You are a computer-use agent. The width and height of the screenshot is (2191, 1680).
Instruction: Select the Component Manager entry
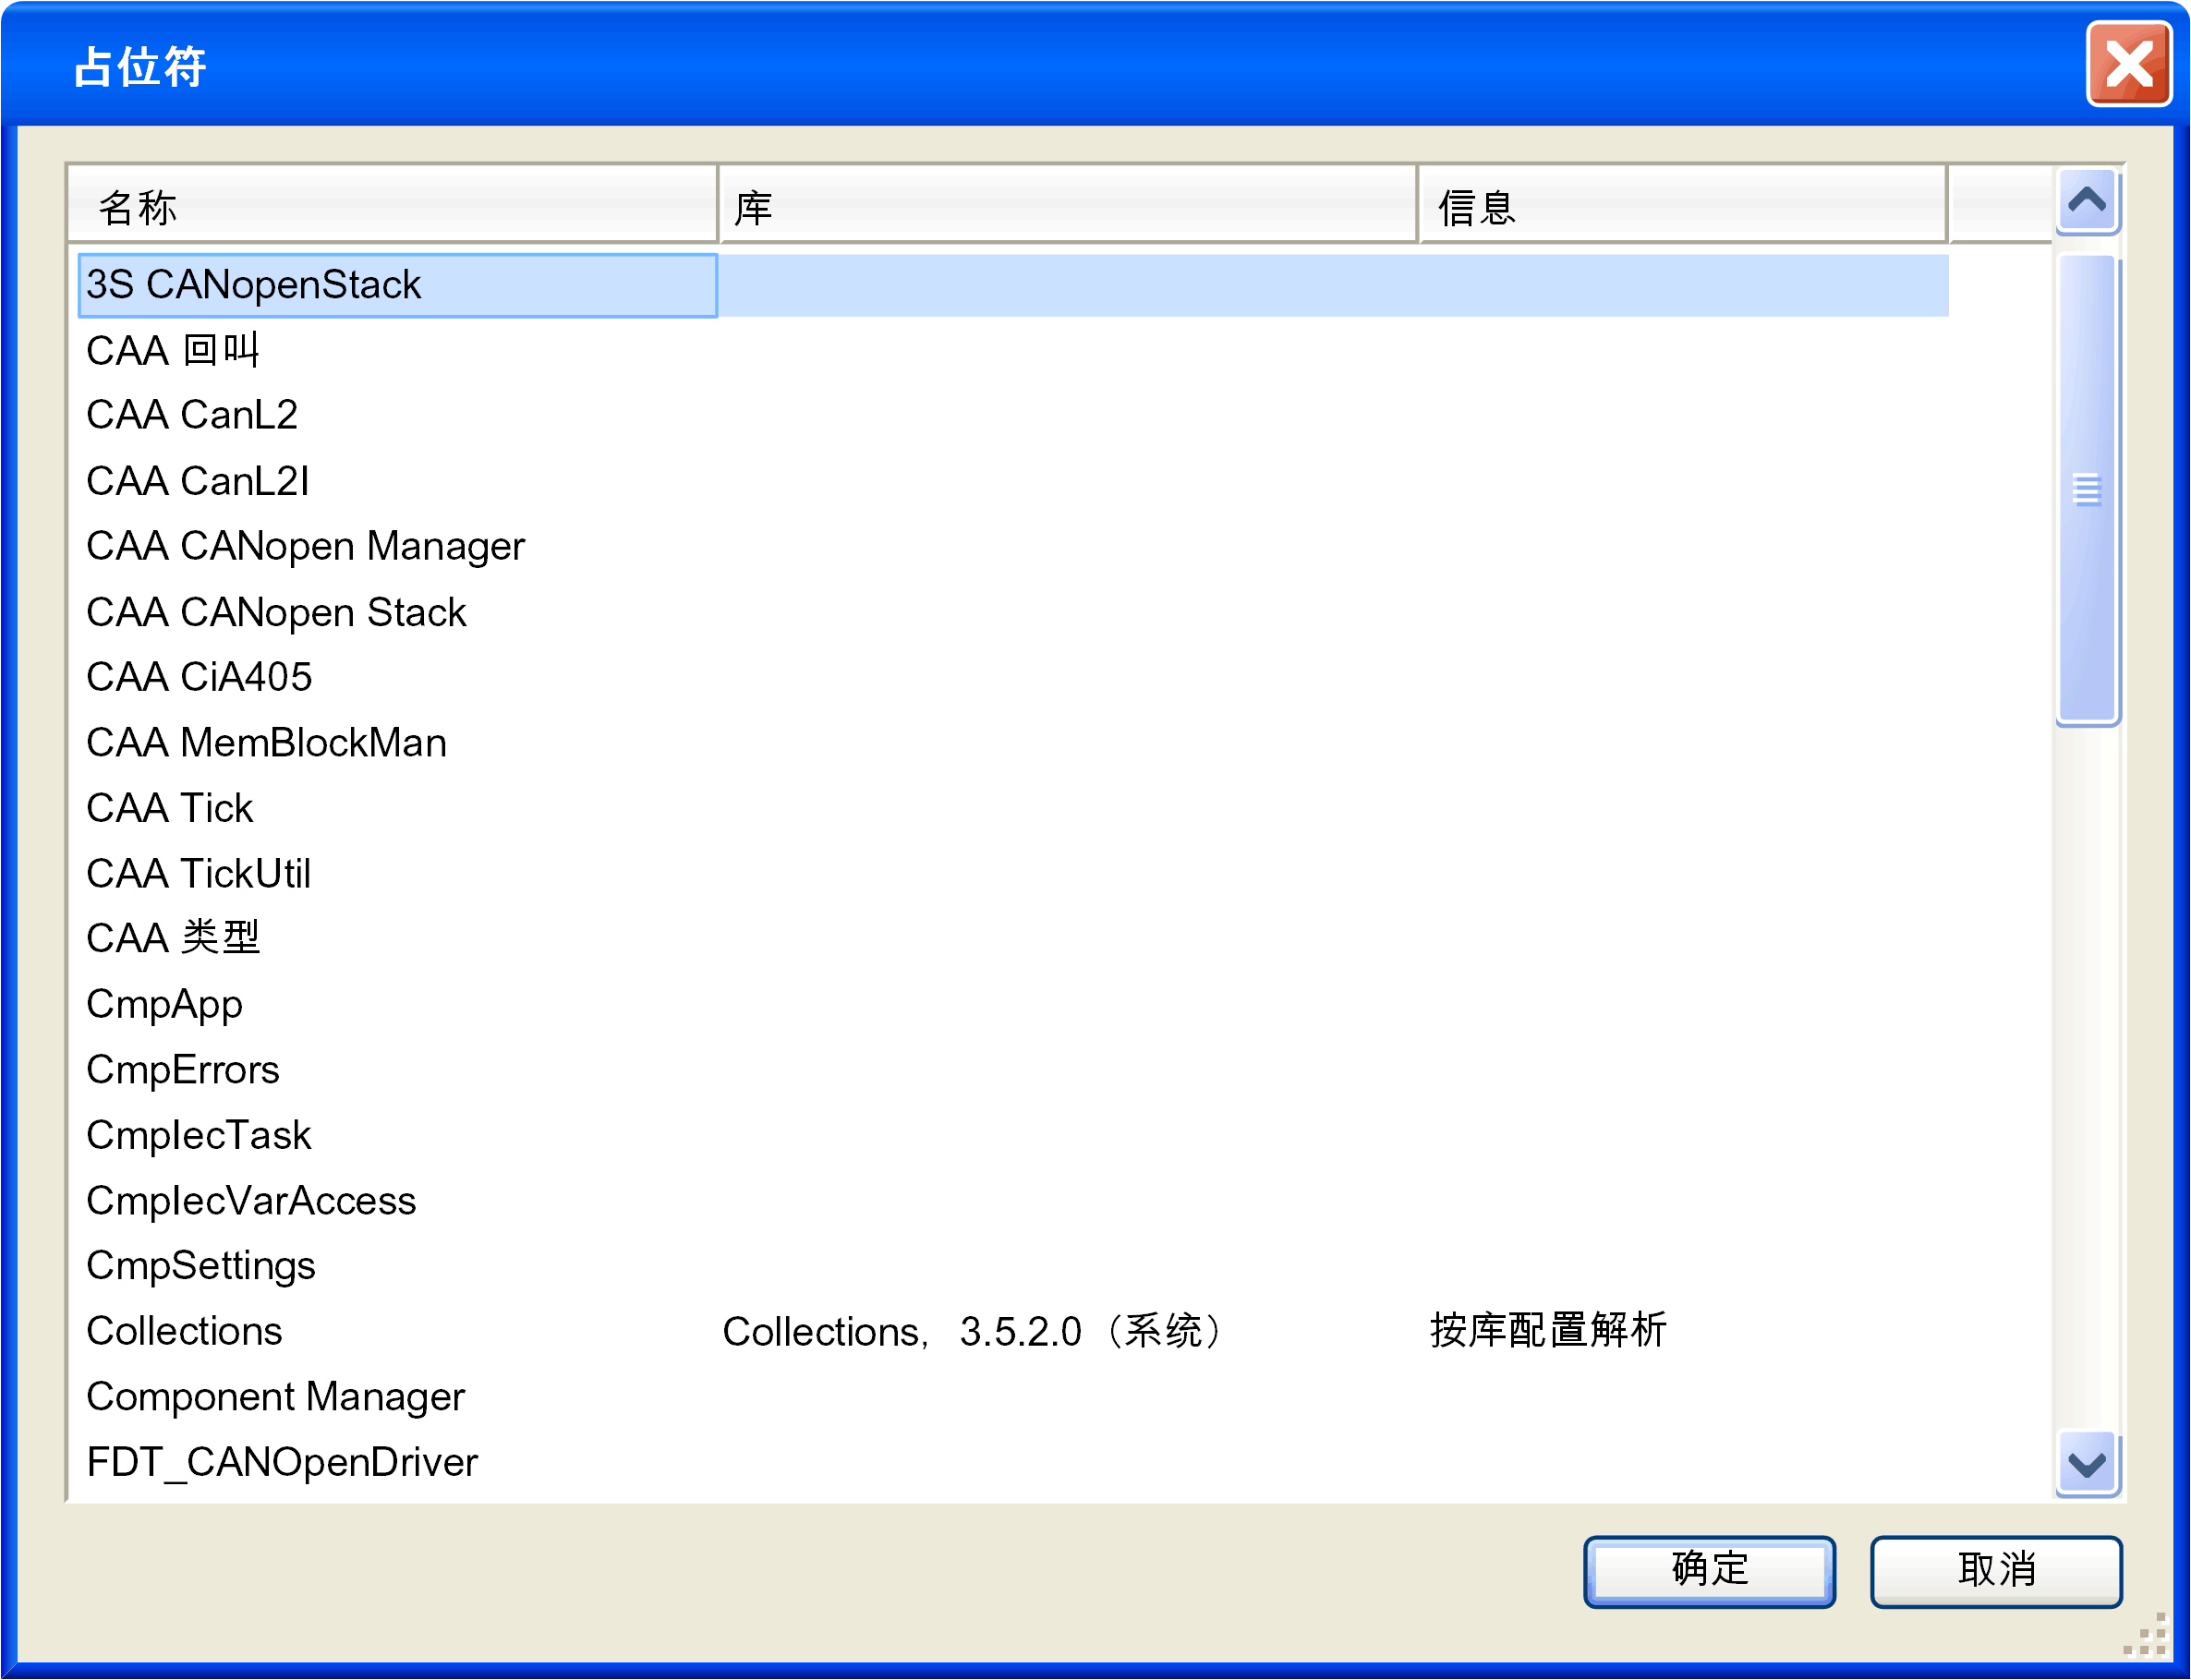[275, 1397]
